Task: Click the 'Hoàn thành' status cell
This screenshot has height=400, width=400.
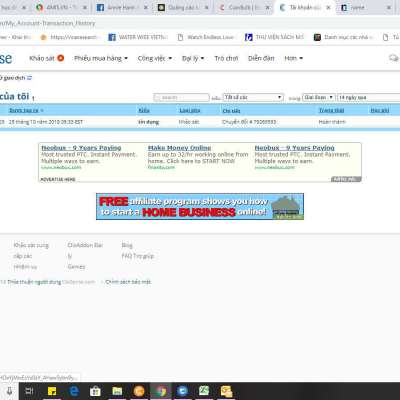Action: coord(332,122)
